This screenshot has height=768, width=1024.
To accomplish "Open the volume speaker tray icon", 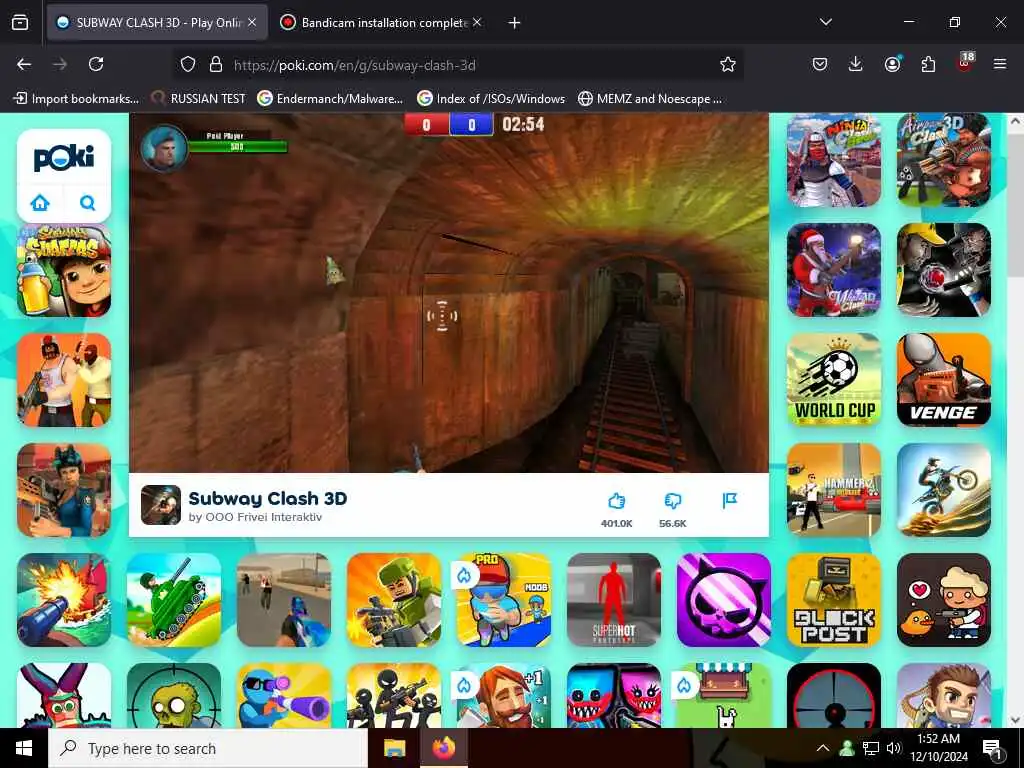I will tap(894, 748).
